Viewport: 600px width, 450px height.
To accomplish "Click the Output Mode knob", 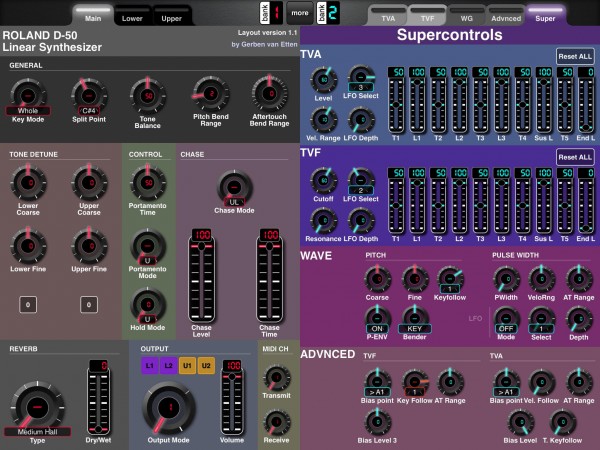I will 169,408.
